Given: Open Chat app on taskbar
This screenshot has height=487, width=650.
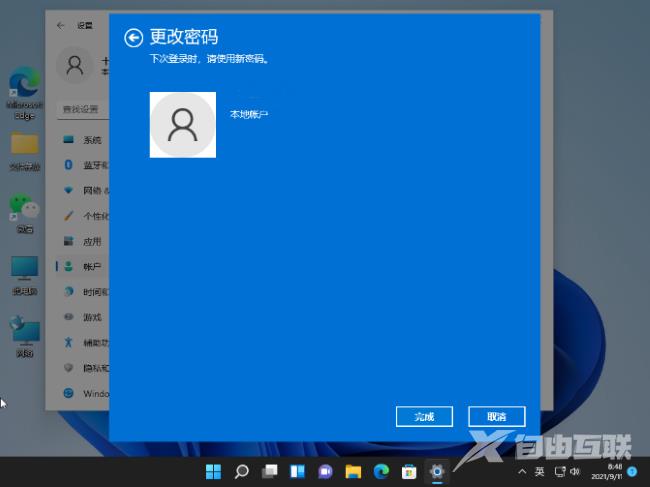Looking at the screenshot, I should (x=325, y=472).
